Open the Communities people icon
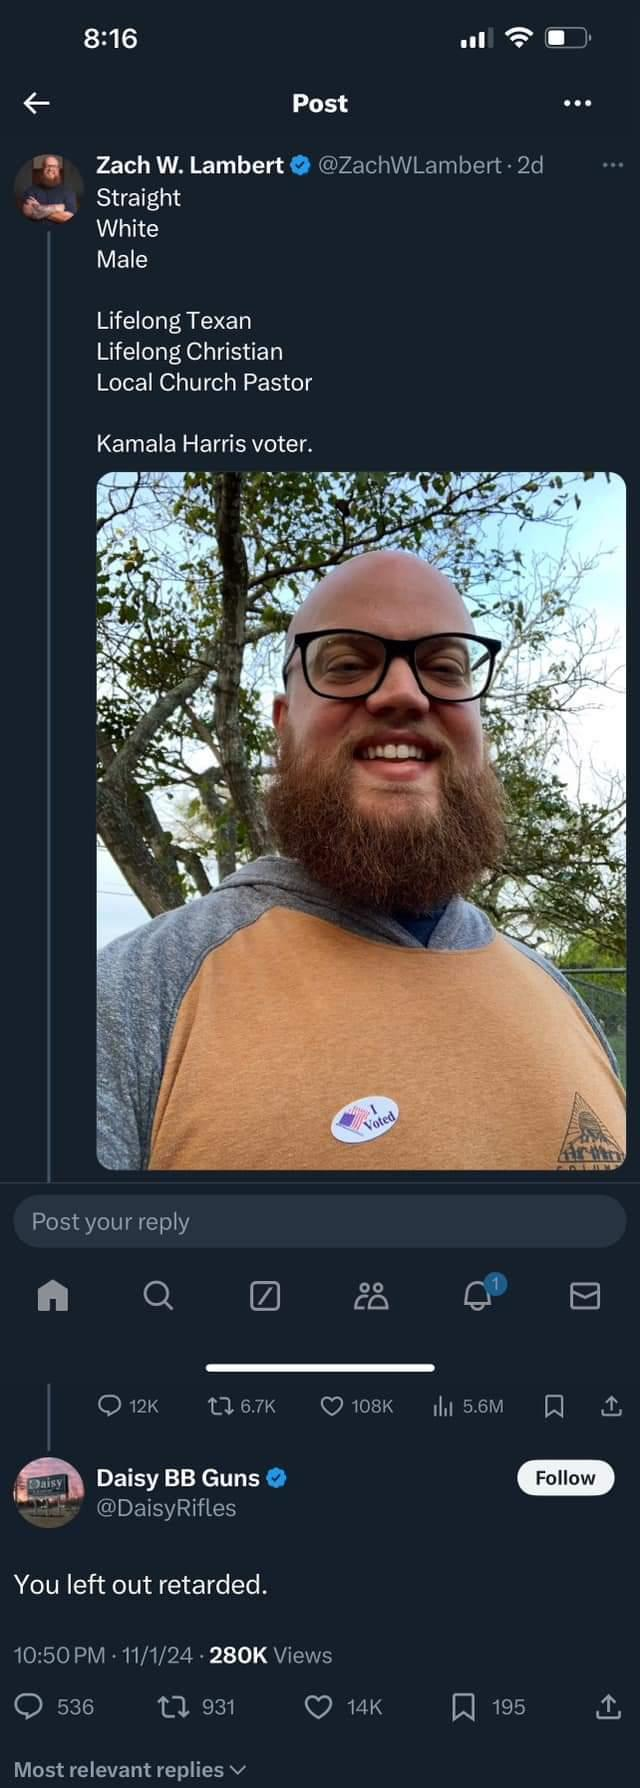This screenshot has height=1788, width=640. coord(371,1296)
